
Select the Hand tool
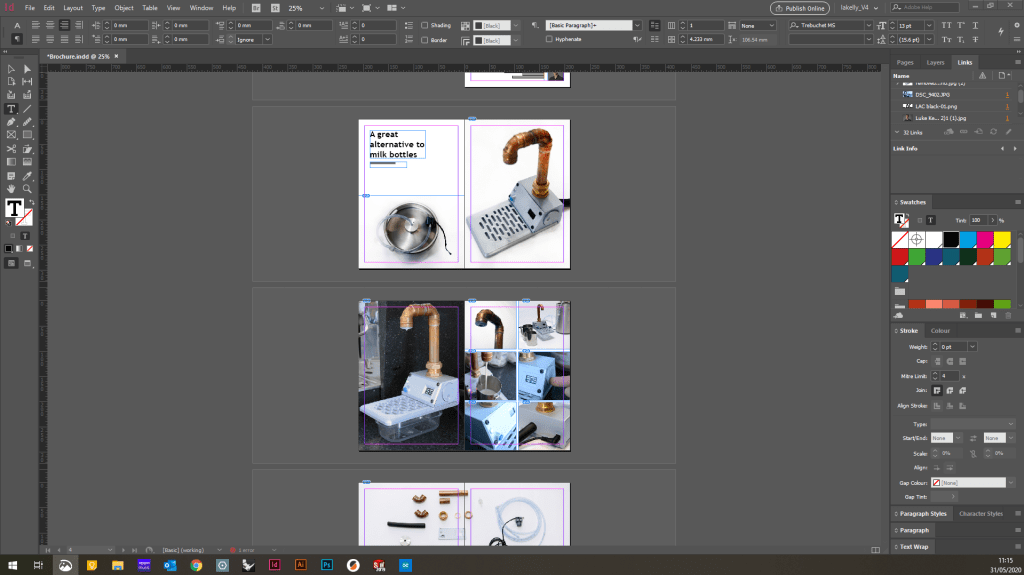11,188
